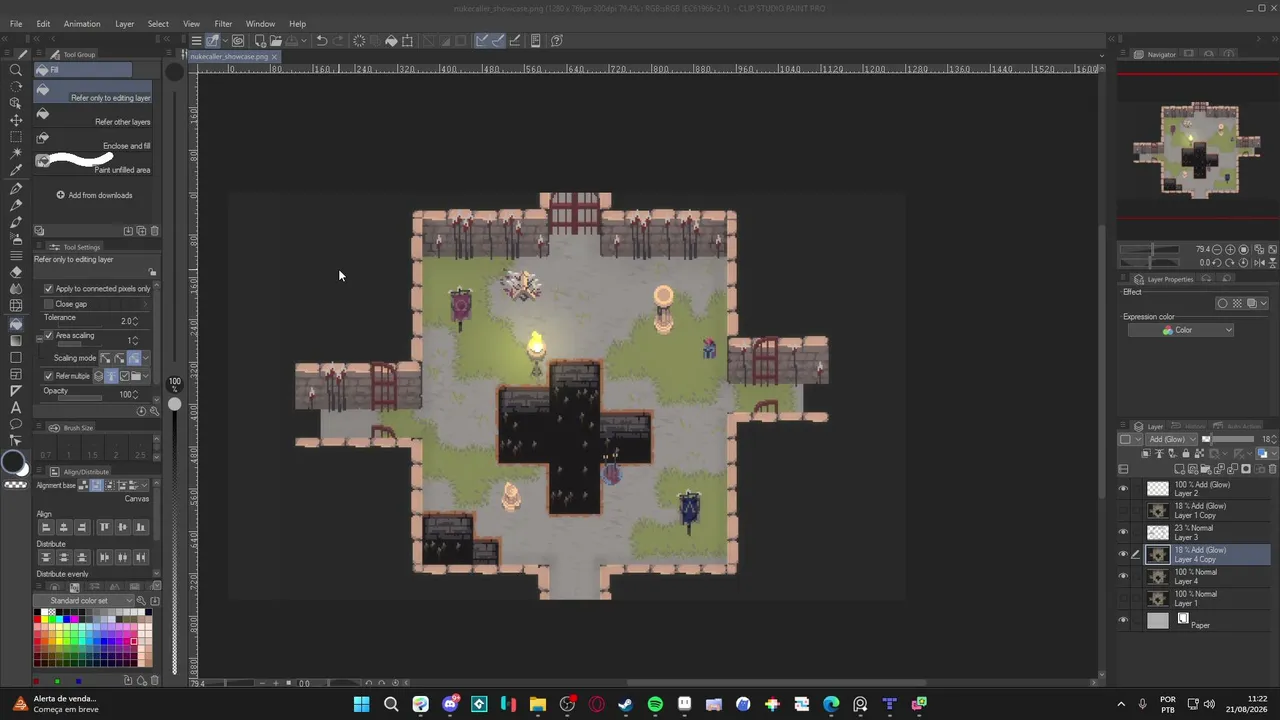Open the Clip Studio swirl icon
Screen dimensions: 1280x720
238,41
